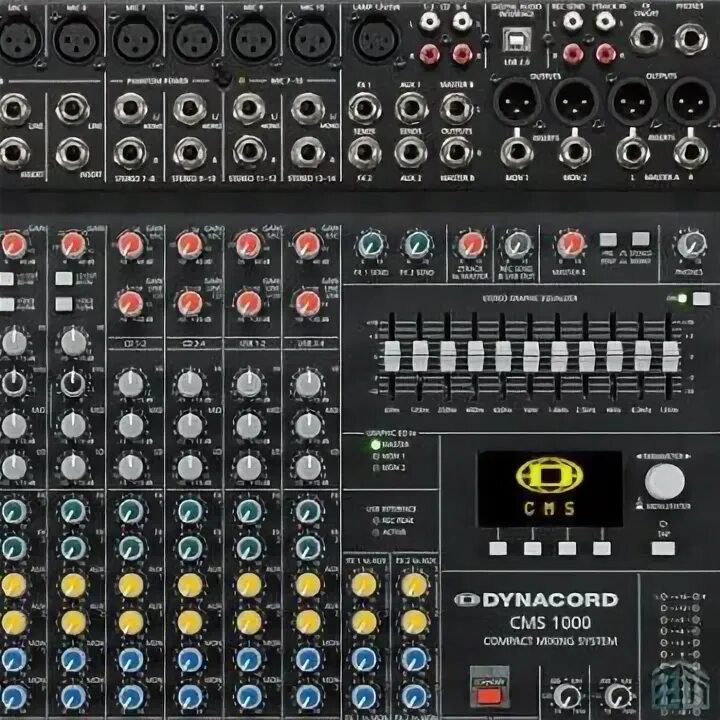Click the green FX 2 send master knob
The image size is (720, 720).
[416, 245]
